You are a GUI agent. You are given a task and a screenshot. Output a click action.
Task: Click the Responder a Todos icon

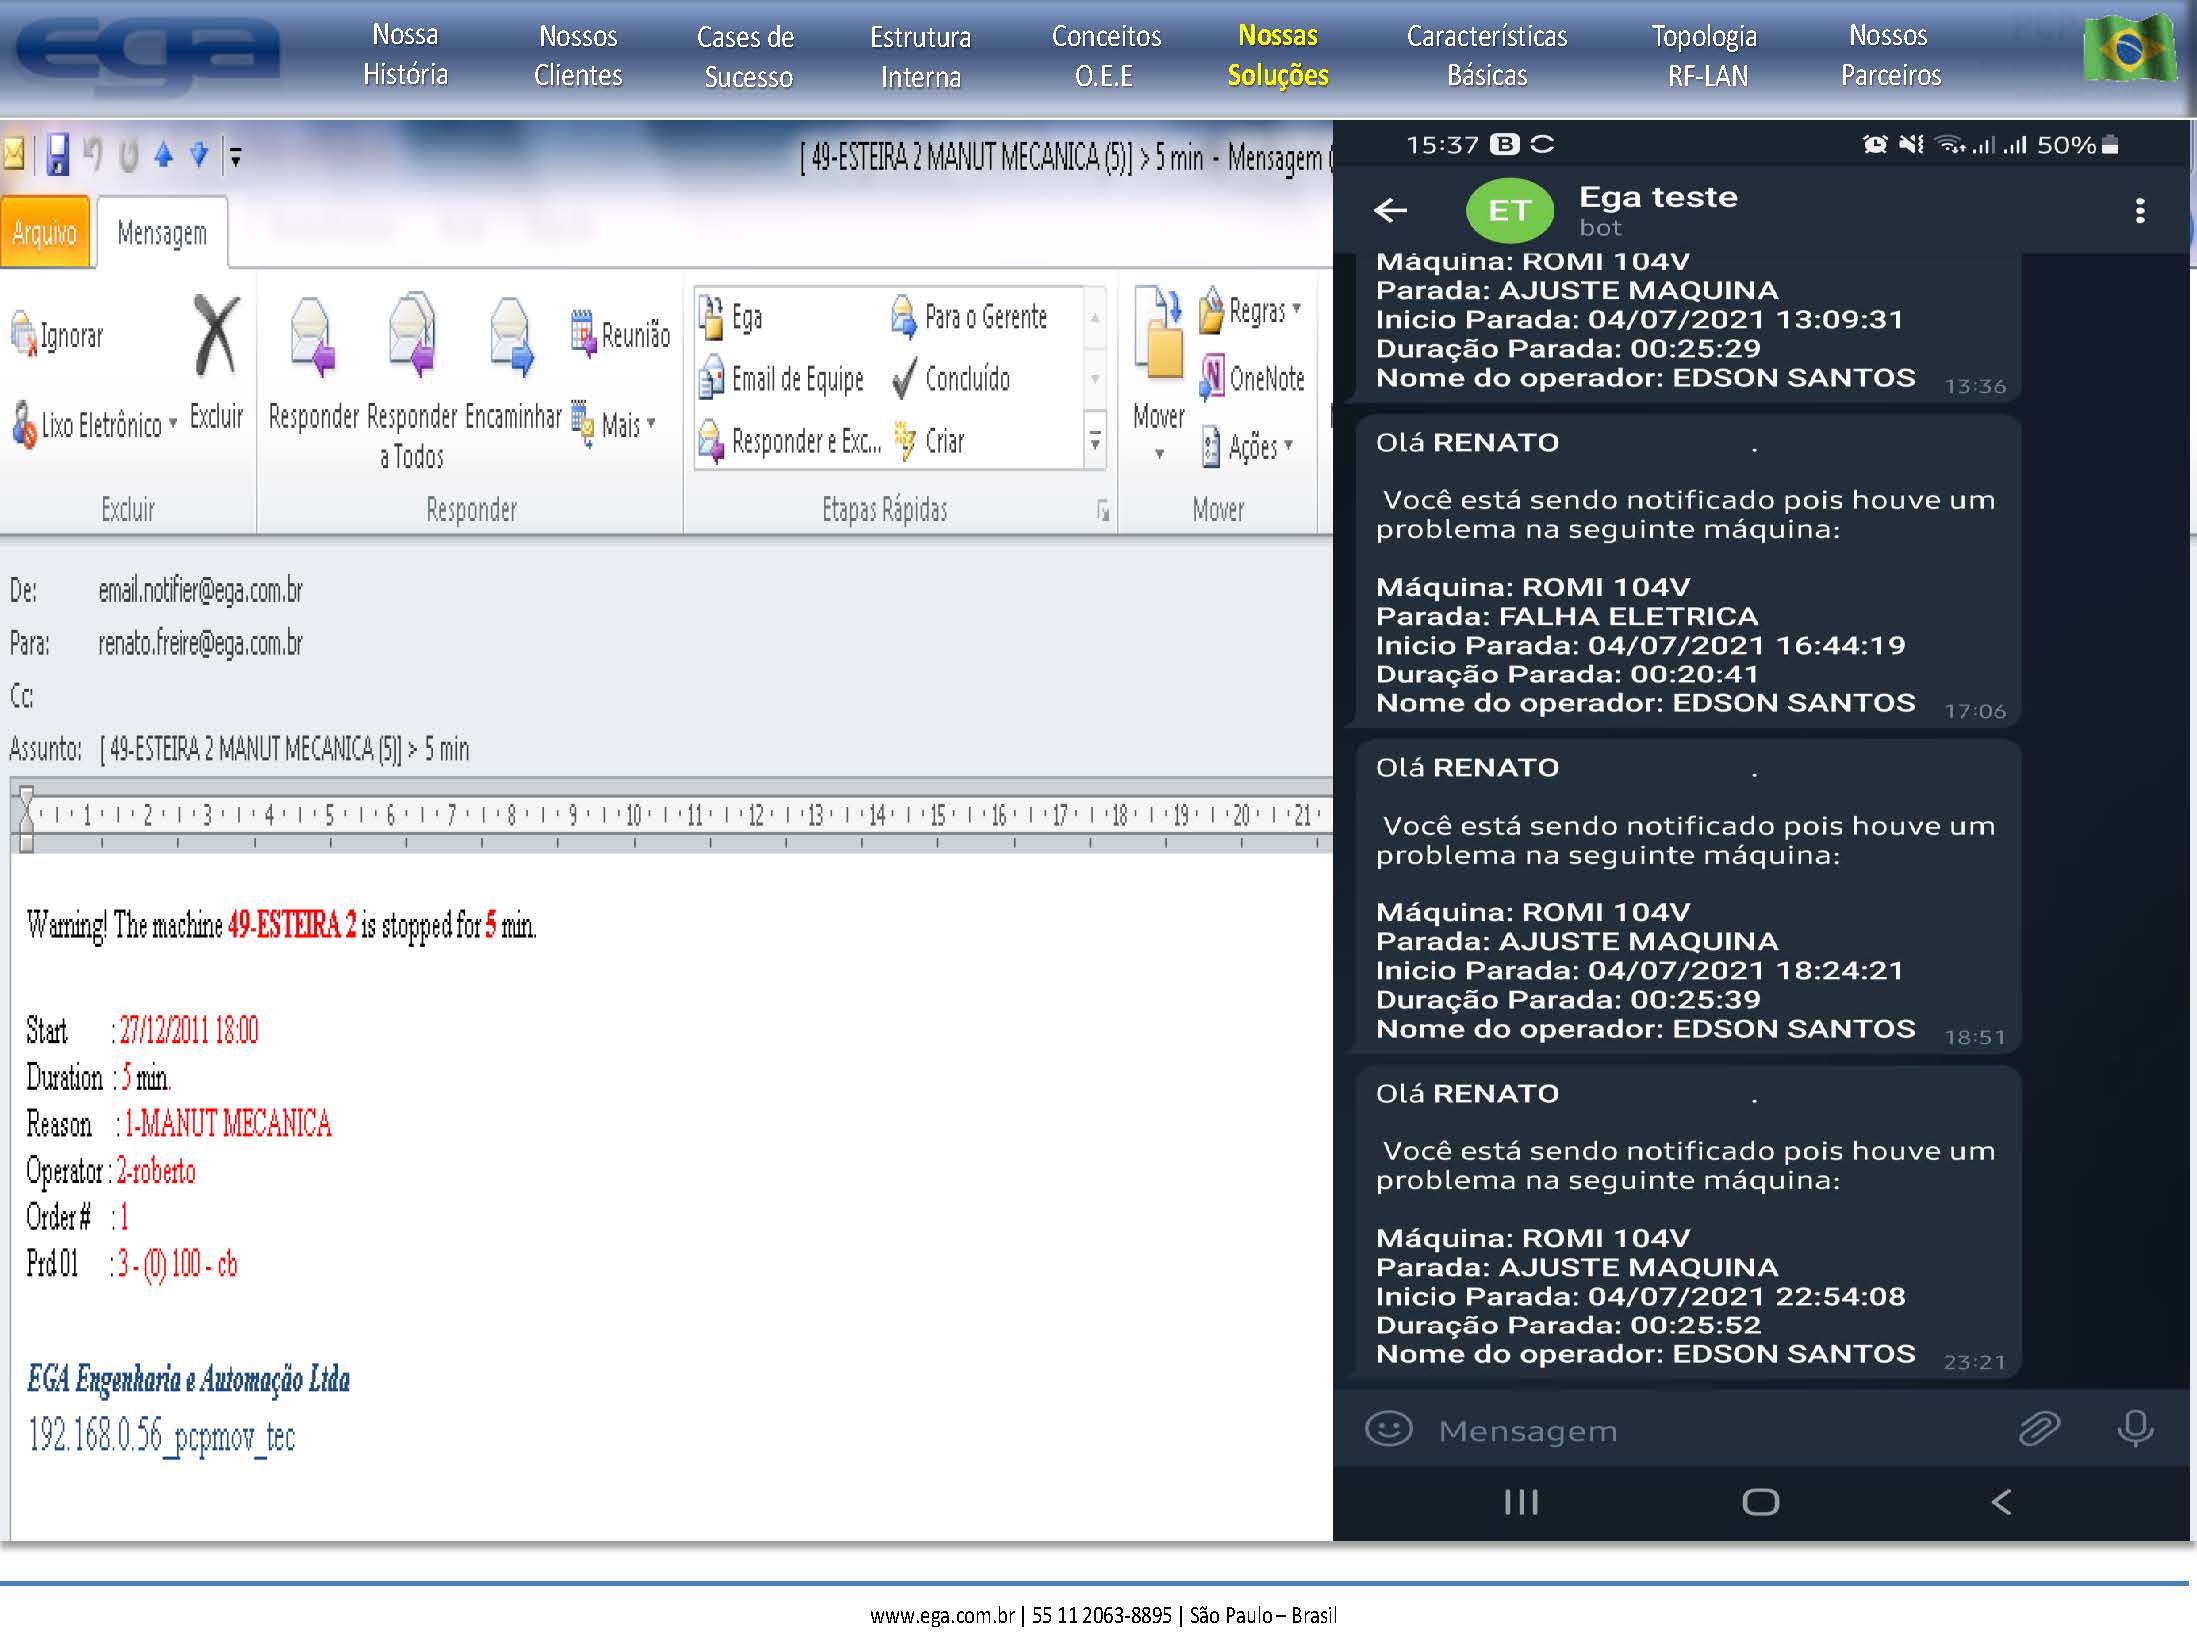point(412,336)
